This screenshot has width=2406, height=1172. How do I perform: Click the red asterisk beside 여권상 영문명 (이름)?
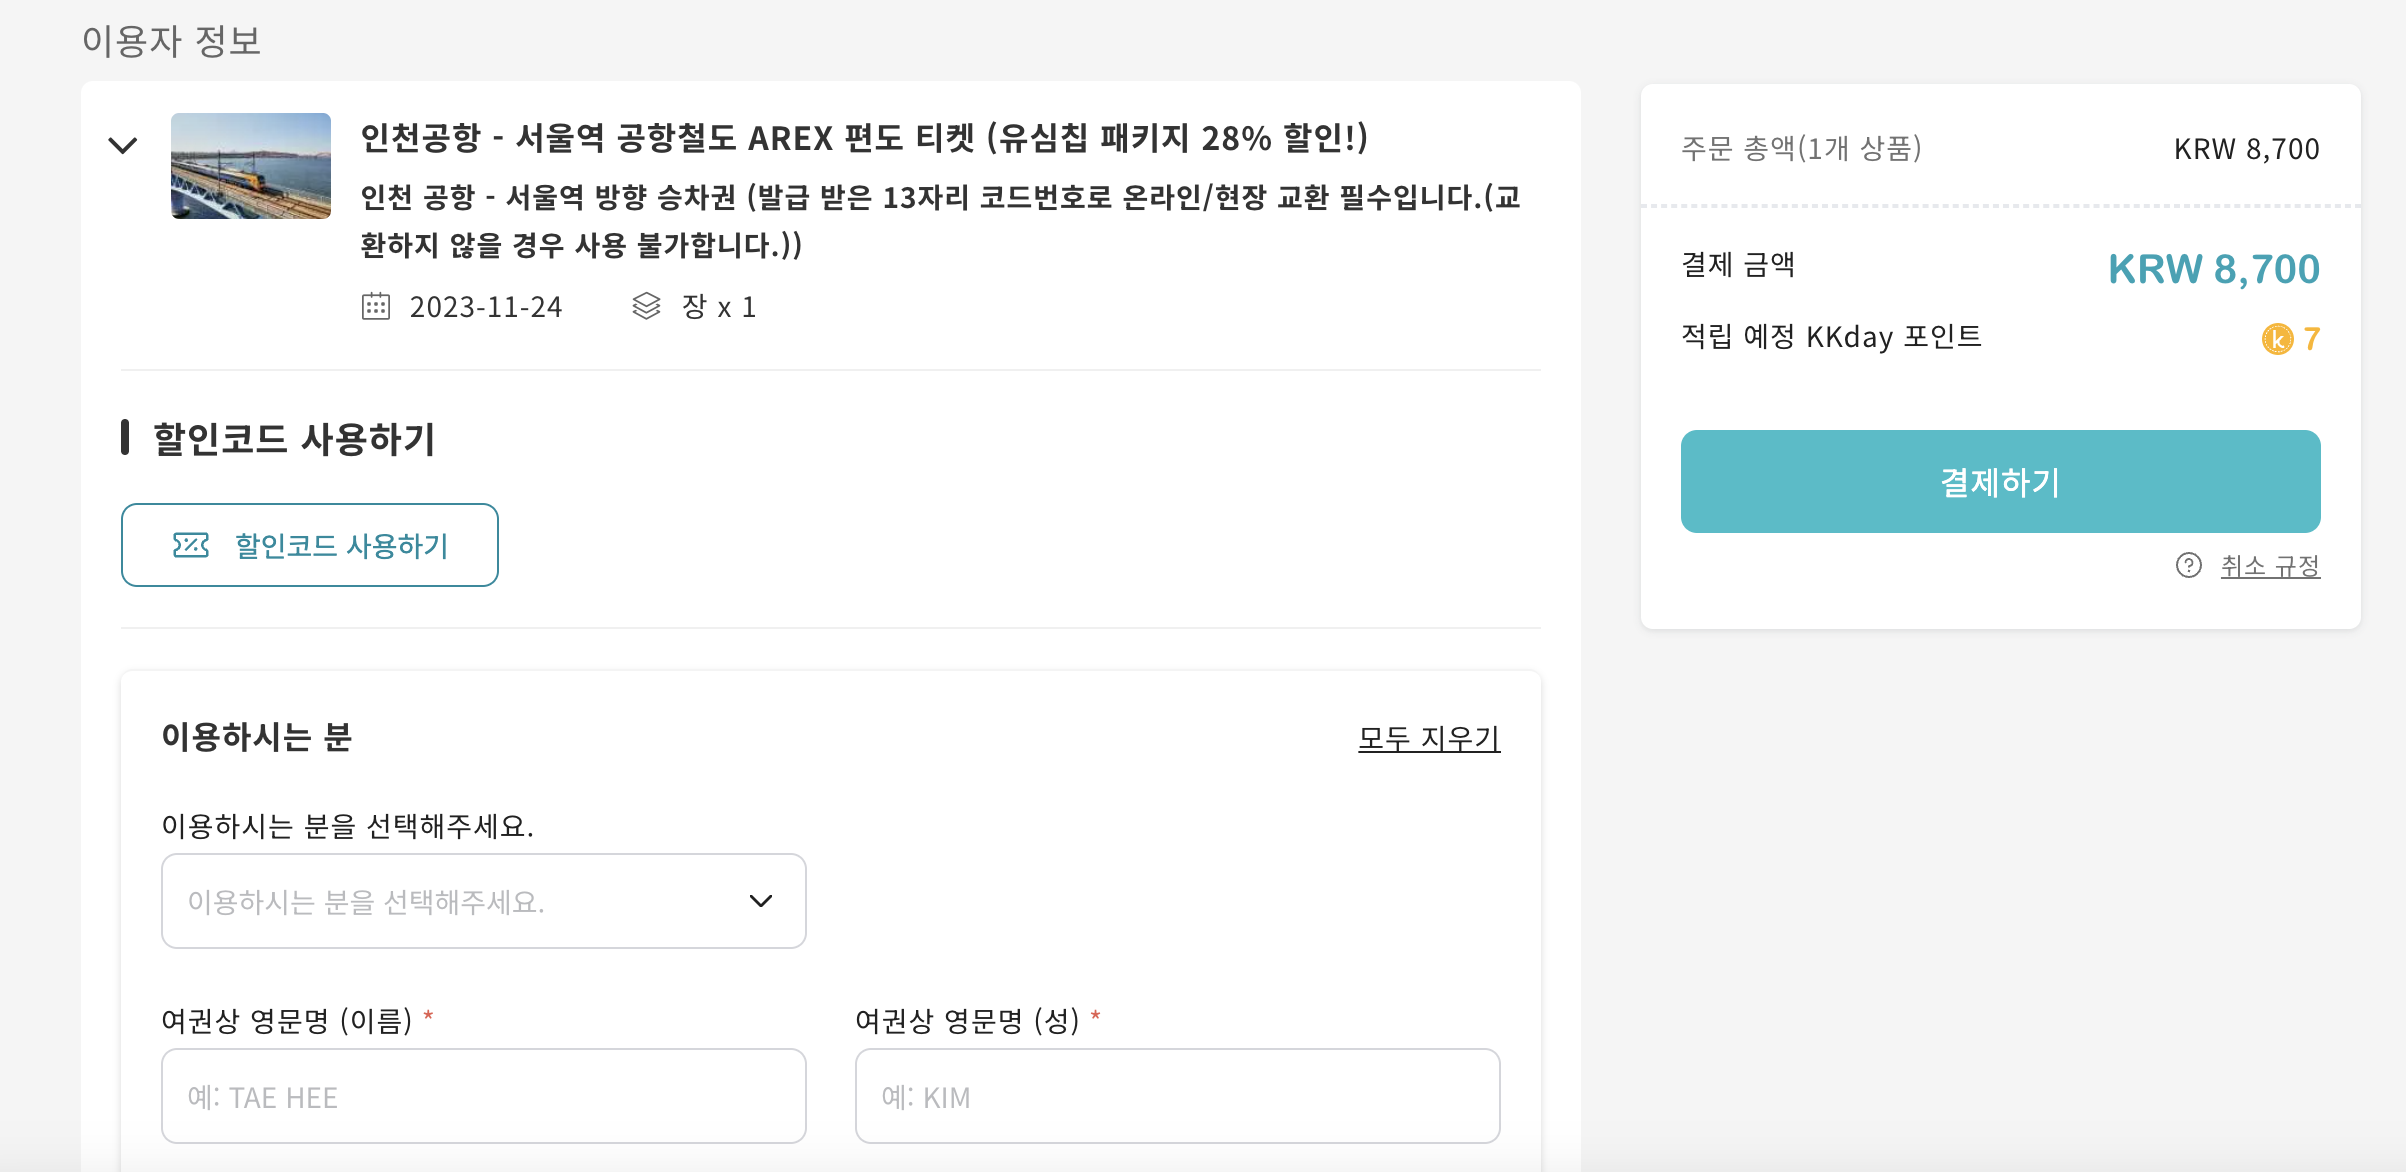coord(428,1019)
